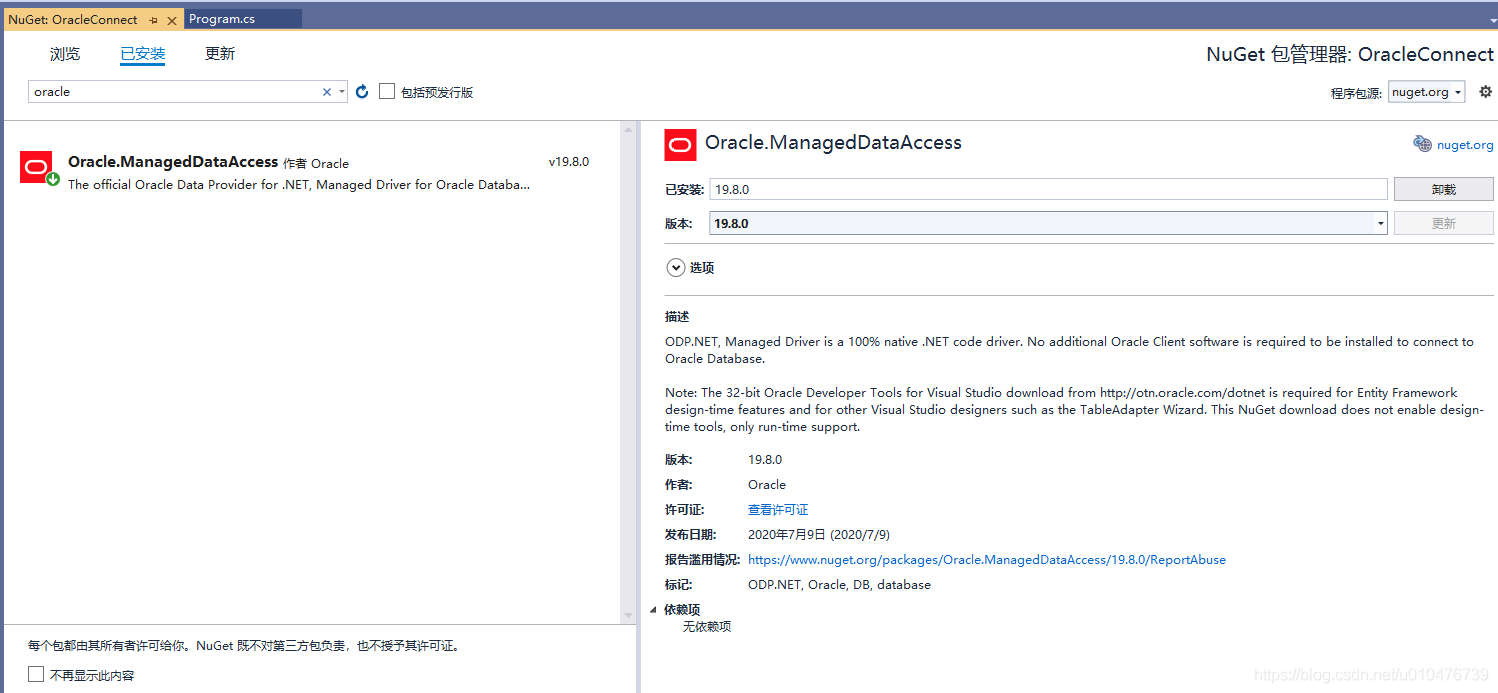The width and height of the screenshot is (1498, 693).
Task: Click the NuGet package manager: OracleConnect heading
Action: click(x=1350, y=55)
